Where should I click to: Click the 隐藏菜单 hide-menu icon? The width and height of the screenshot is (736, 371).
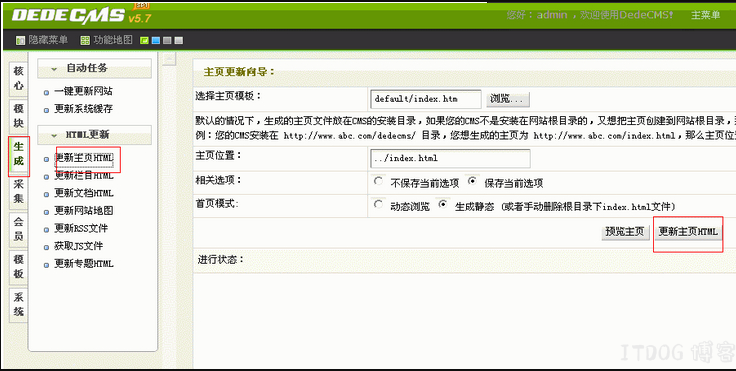(20, 41)
